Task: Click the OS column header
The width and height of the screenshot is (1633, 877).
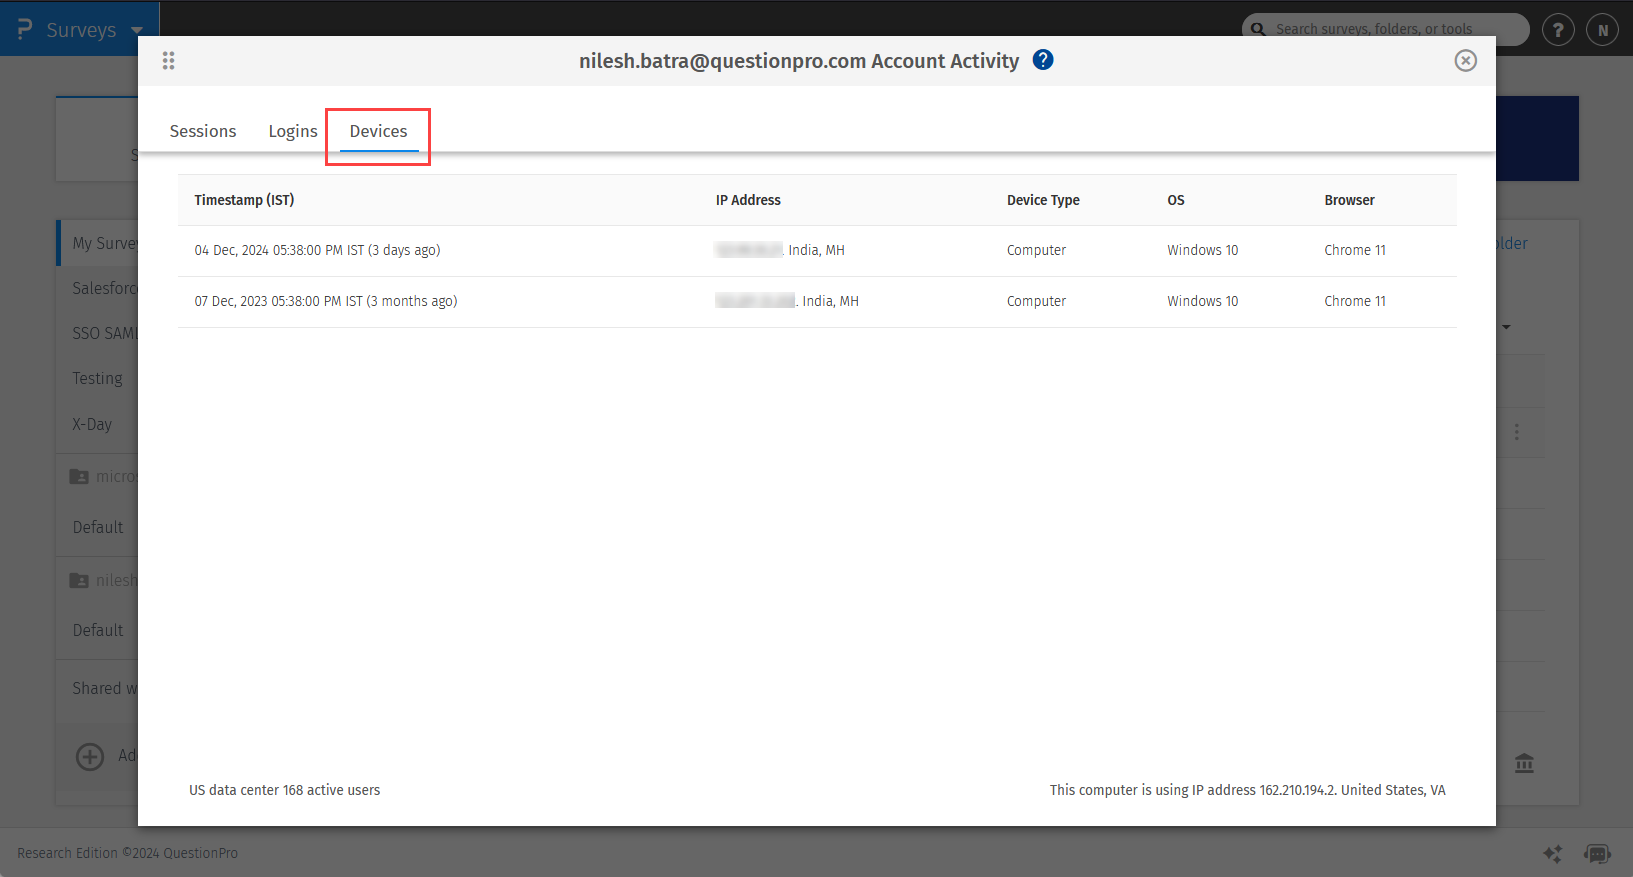Action: (1176, 200)
